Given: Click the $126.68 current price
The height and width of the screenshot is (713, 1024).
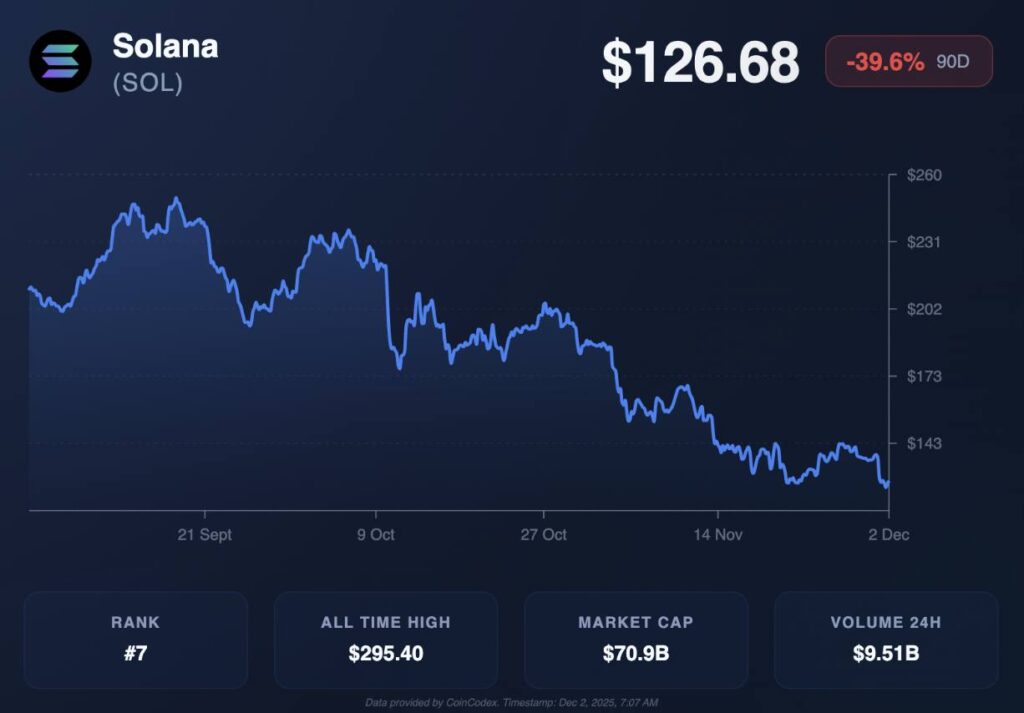Looking at the screenshot, I should tap(700, 63).
